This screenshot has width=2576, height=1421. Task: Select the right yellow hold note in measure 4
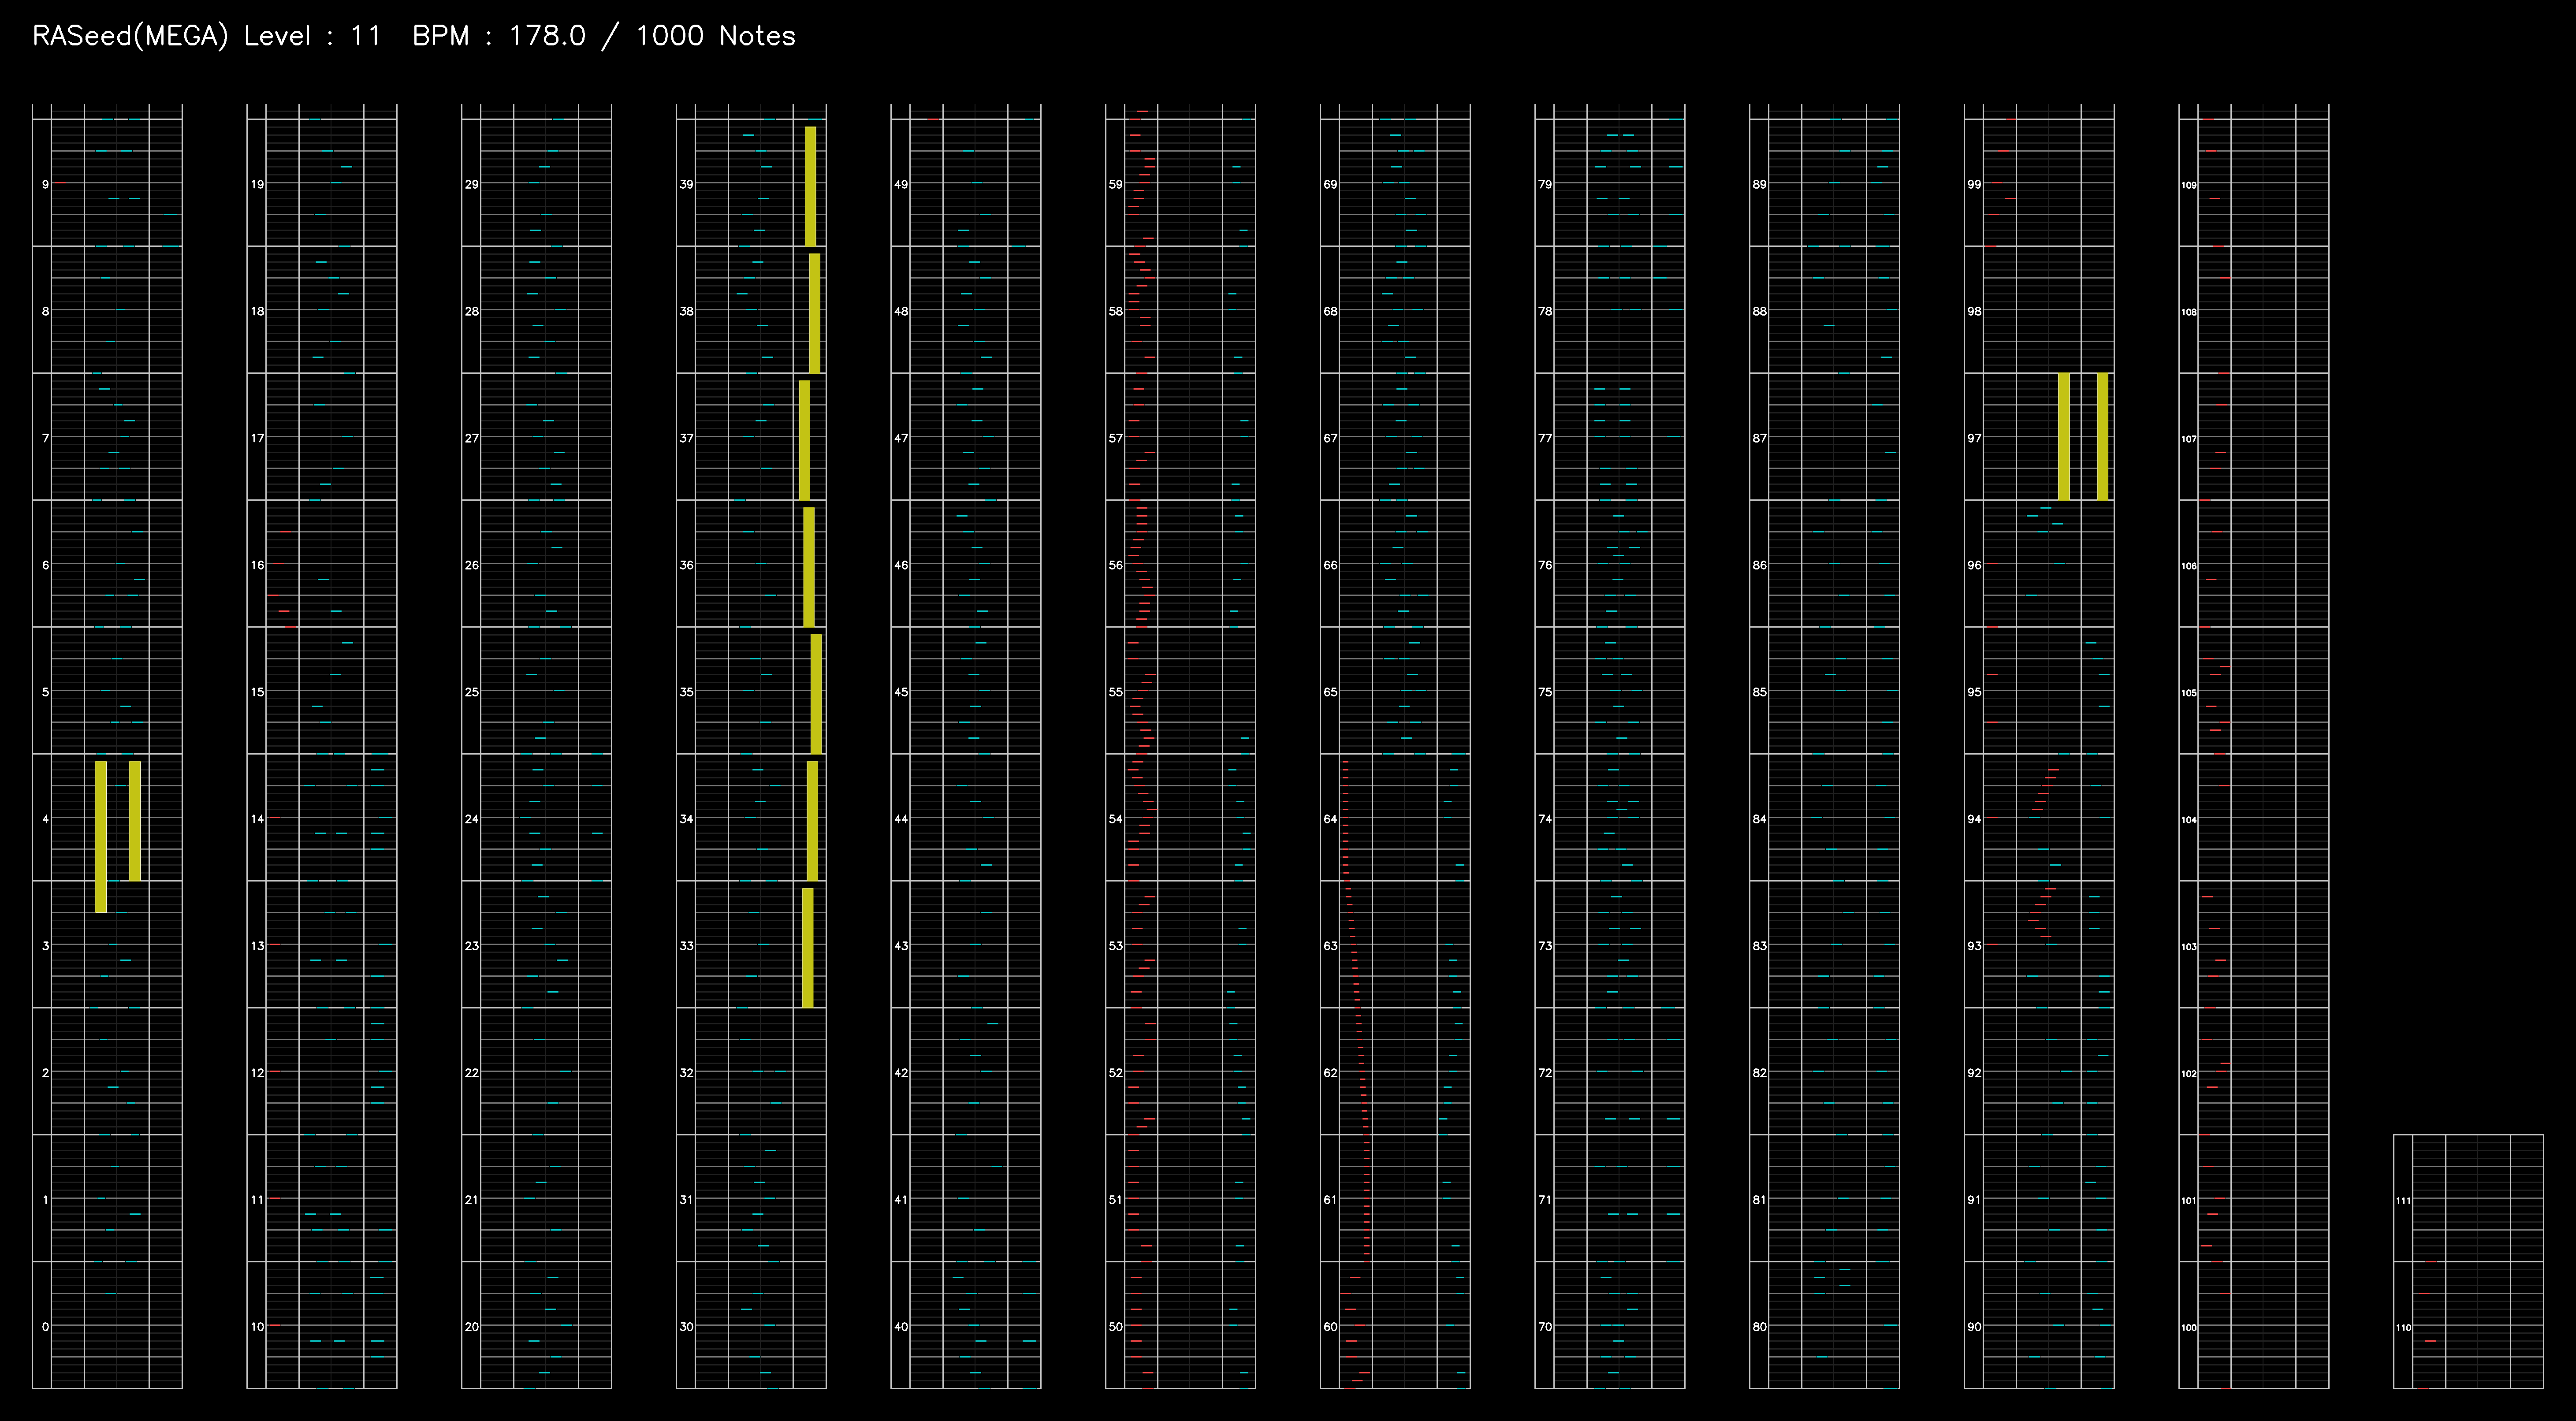(x=135, y=821)
